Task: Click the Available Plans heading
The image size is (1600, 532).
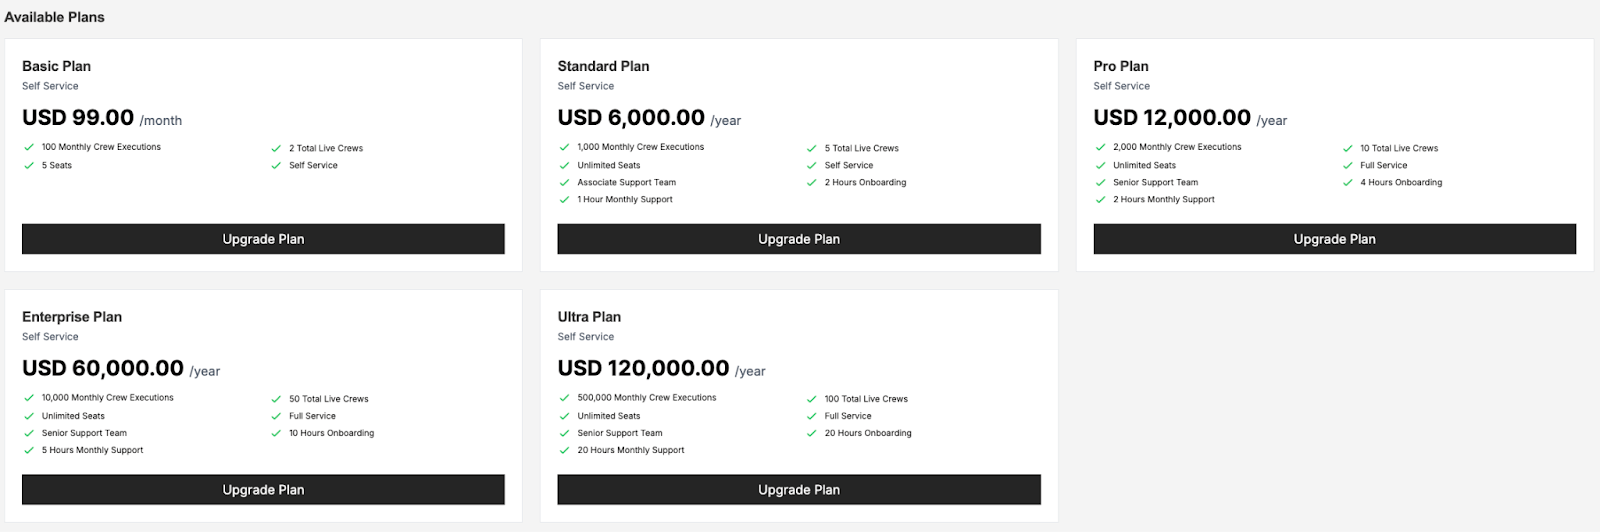Action: click(54, 17)
